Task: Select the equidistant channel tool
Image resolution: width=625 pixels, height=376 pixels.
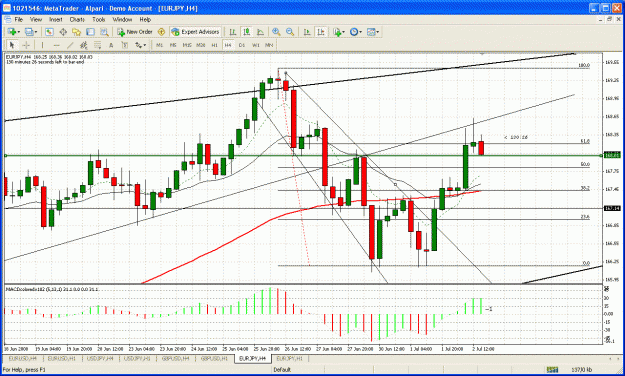Action: pos(83,45)
